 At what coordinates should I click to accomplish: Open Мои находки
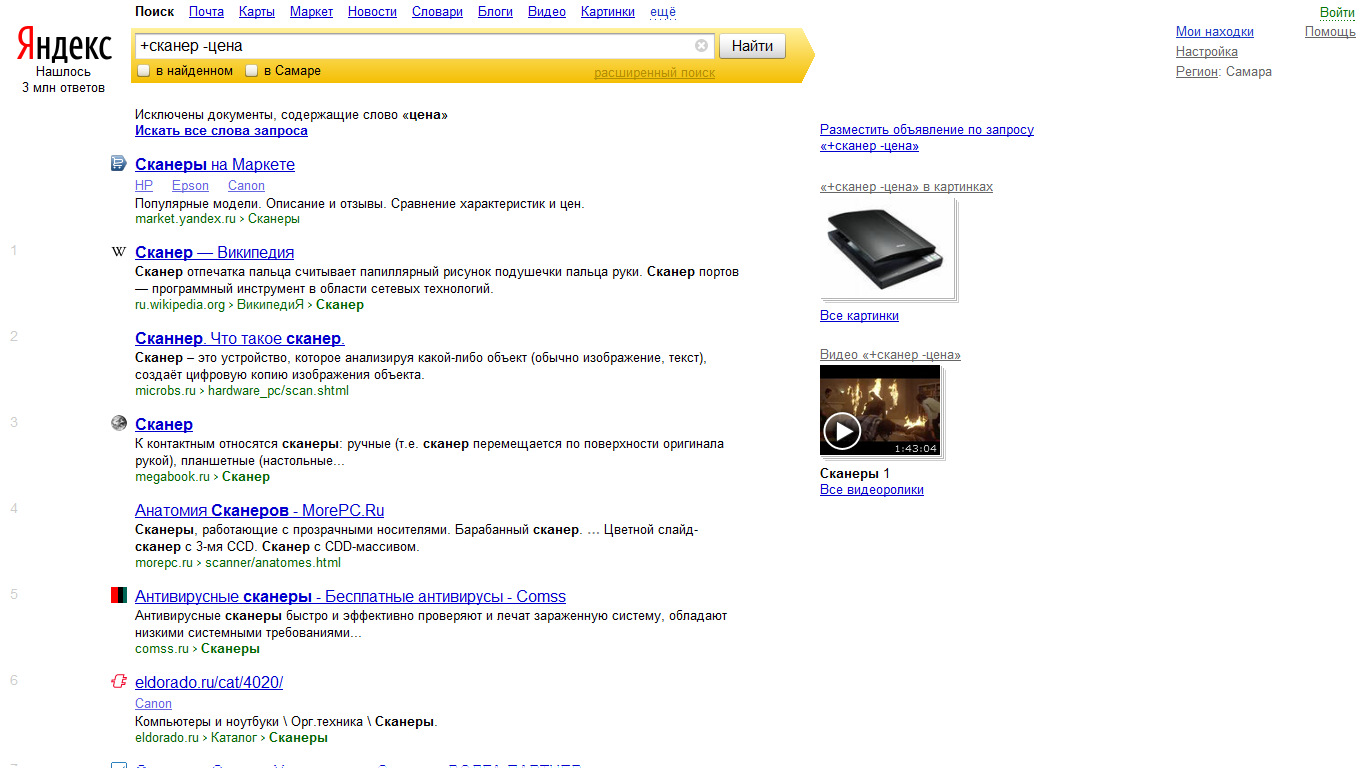tap(1215, 32)
